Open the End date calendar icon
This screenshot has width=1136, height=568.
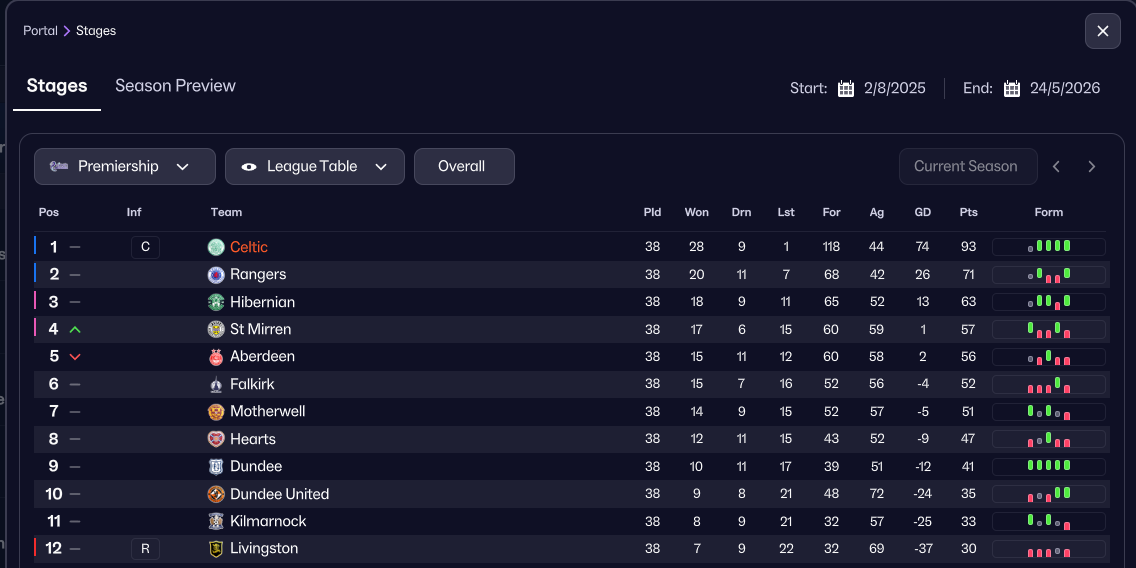click(1012, 88)
